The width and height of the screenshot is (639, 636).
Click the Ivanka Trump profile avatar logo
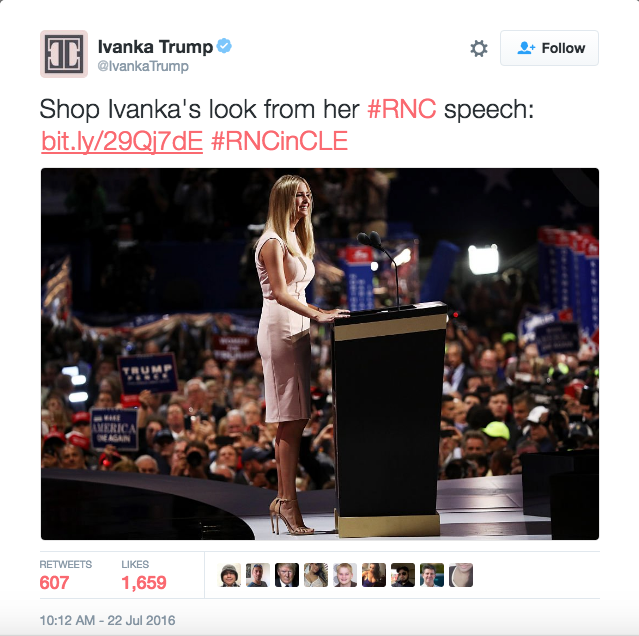64,54
